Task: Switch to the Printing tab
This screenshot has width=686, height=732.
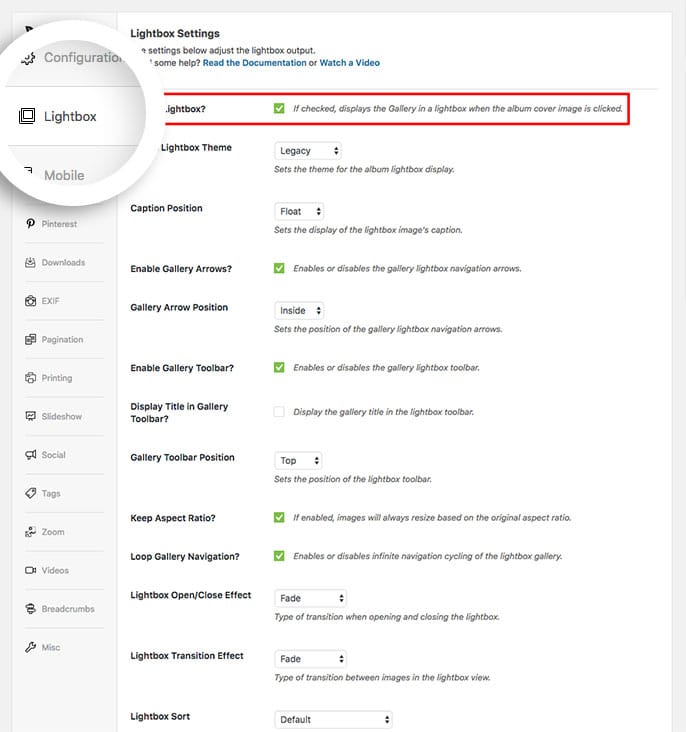Action: [57, 378]
